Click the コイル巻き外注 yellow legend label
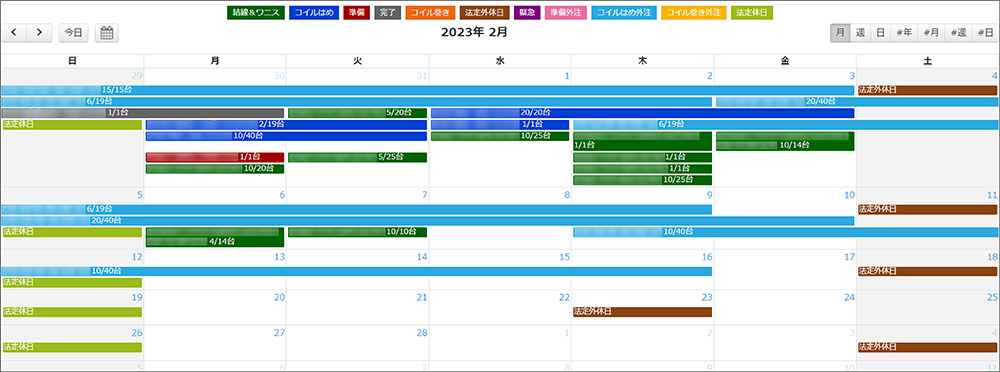 point(693,12)
